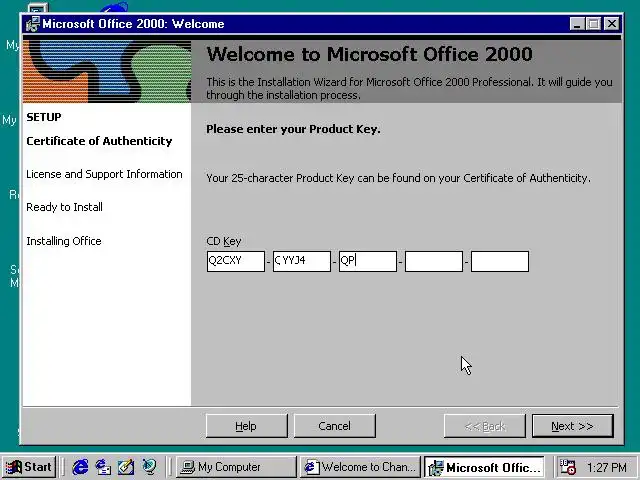Click the empty fifth CD Key field

tap(500, 261)
